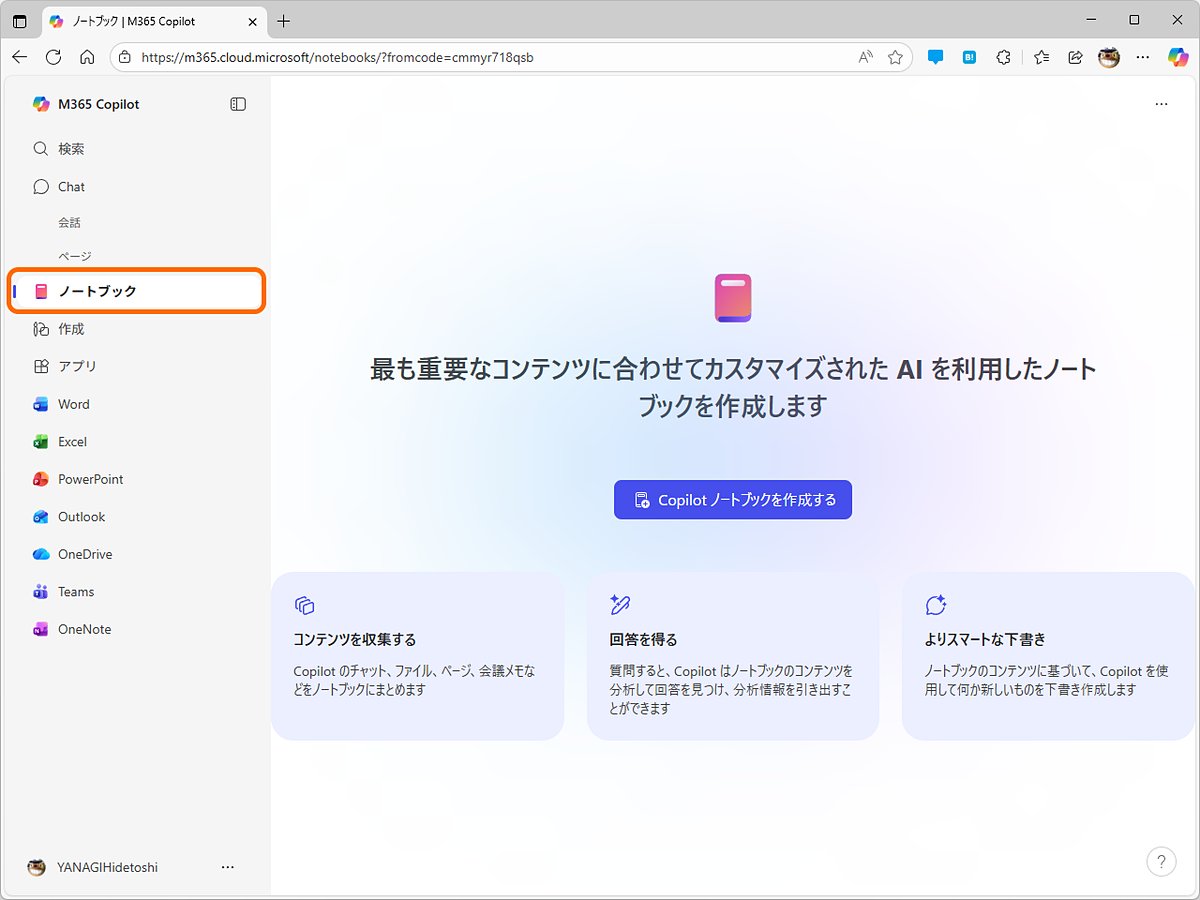Collapse the navigation sidebar panel
This screenshot has height=900, width=1200.
(x=238, y=104)
